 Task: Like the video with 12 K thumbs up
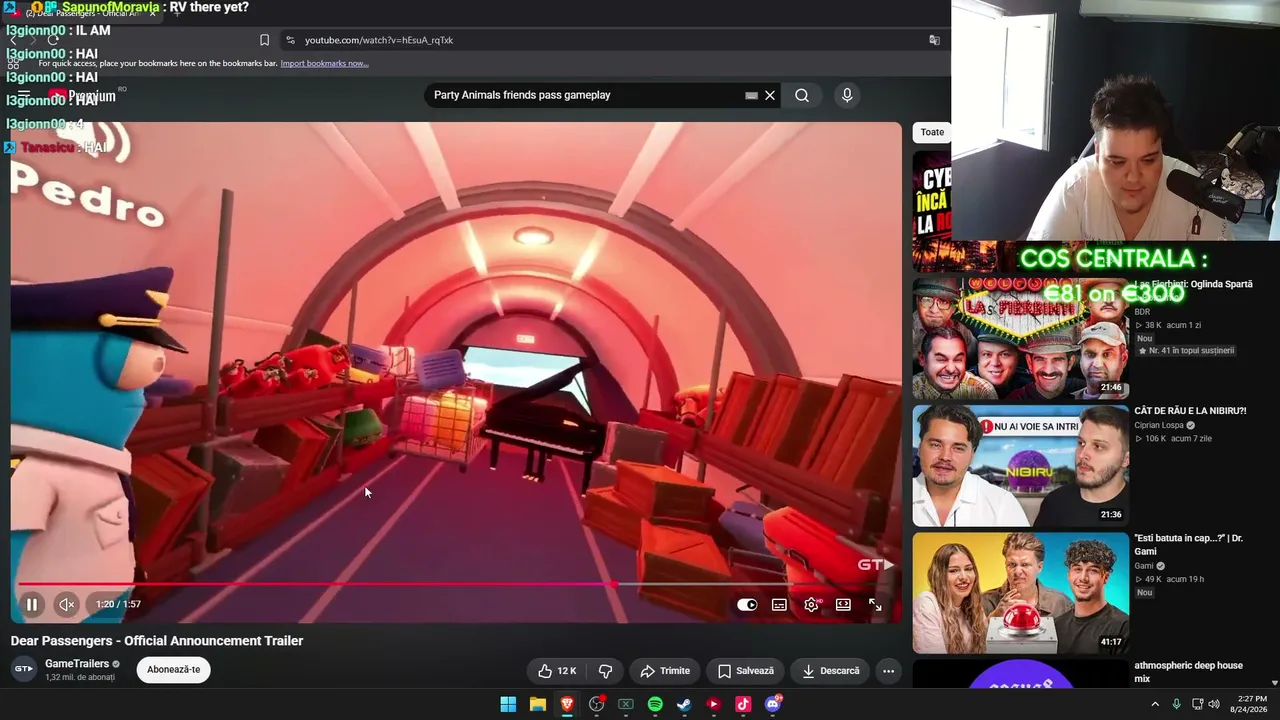[x=557, y=671]
